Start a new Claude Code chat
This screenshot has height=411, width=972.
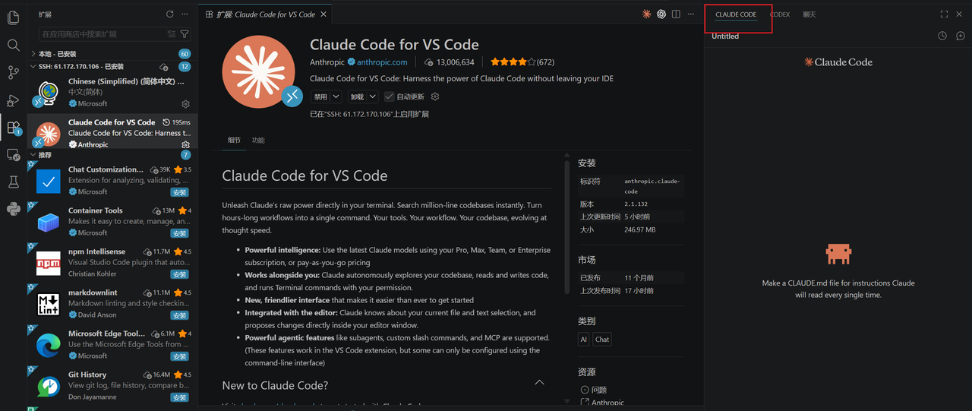(x=960, y=36)
